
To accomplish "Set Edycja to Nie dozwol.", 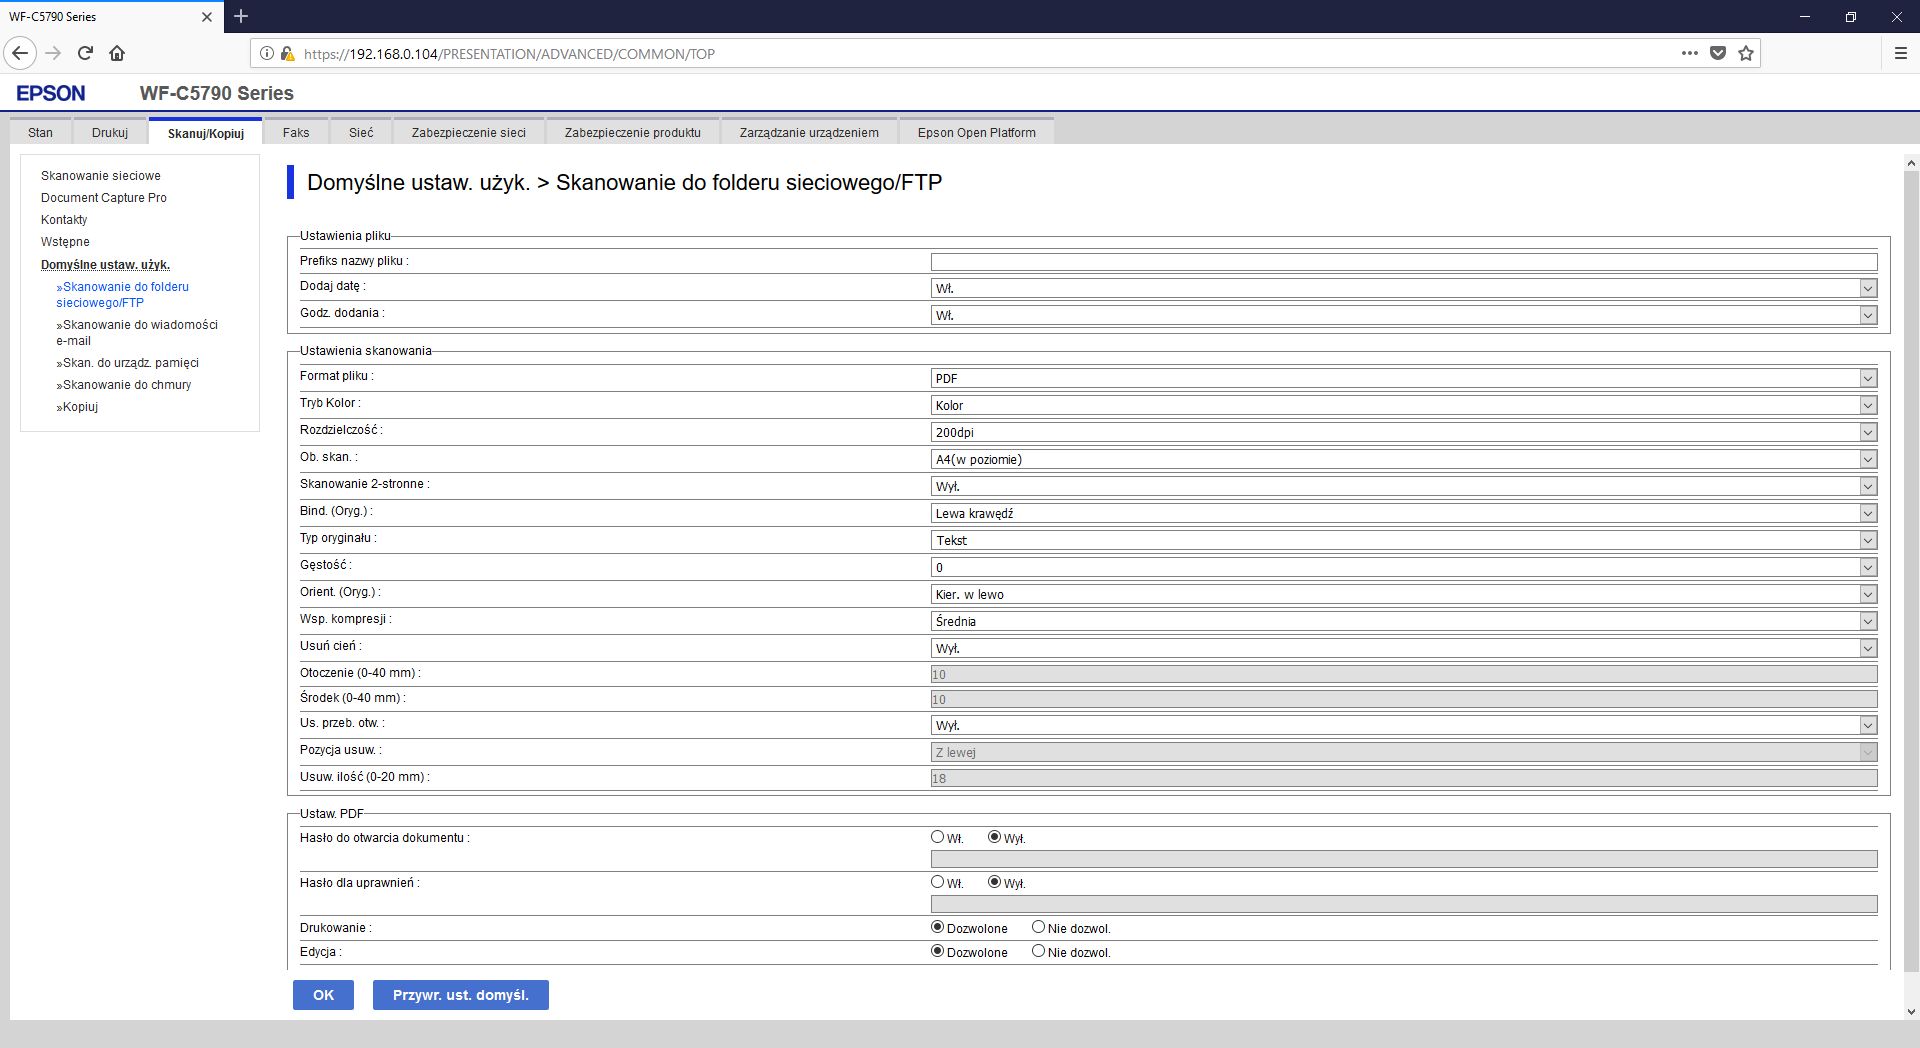I will pos(1038,951).
